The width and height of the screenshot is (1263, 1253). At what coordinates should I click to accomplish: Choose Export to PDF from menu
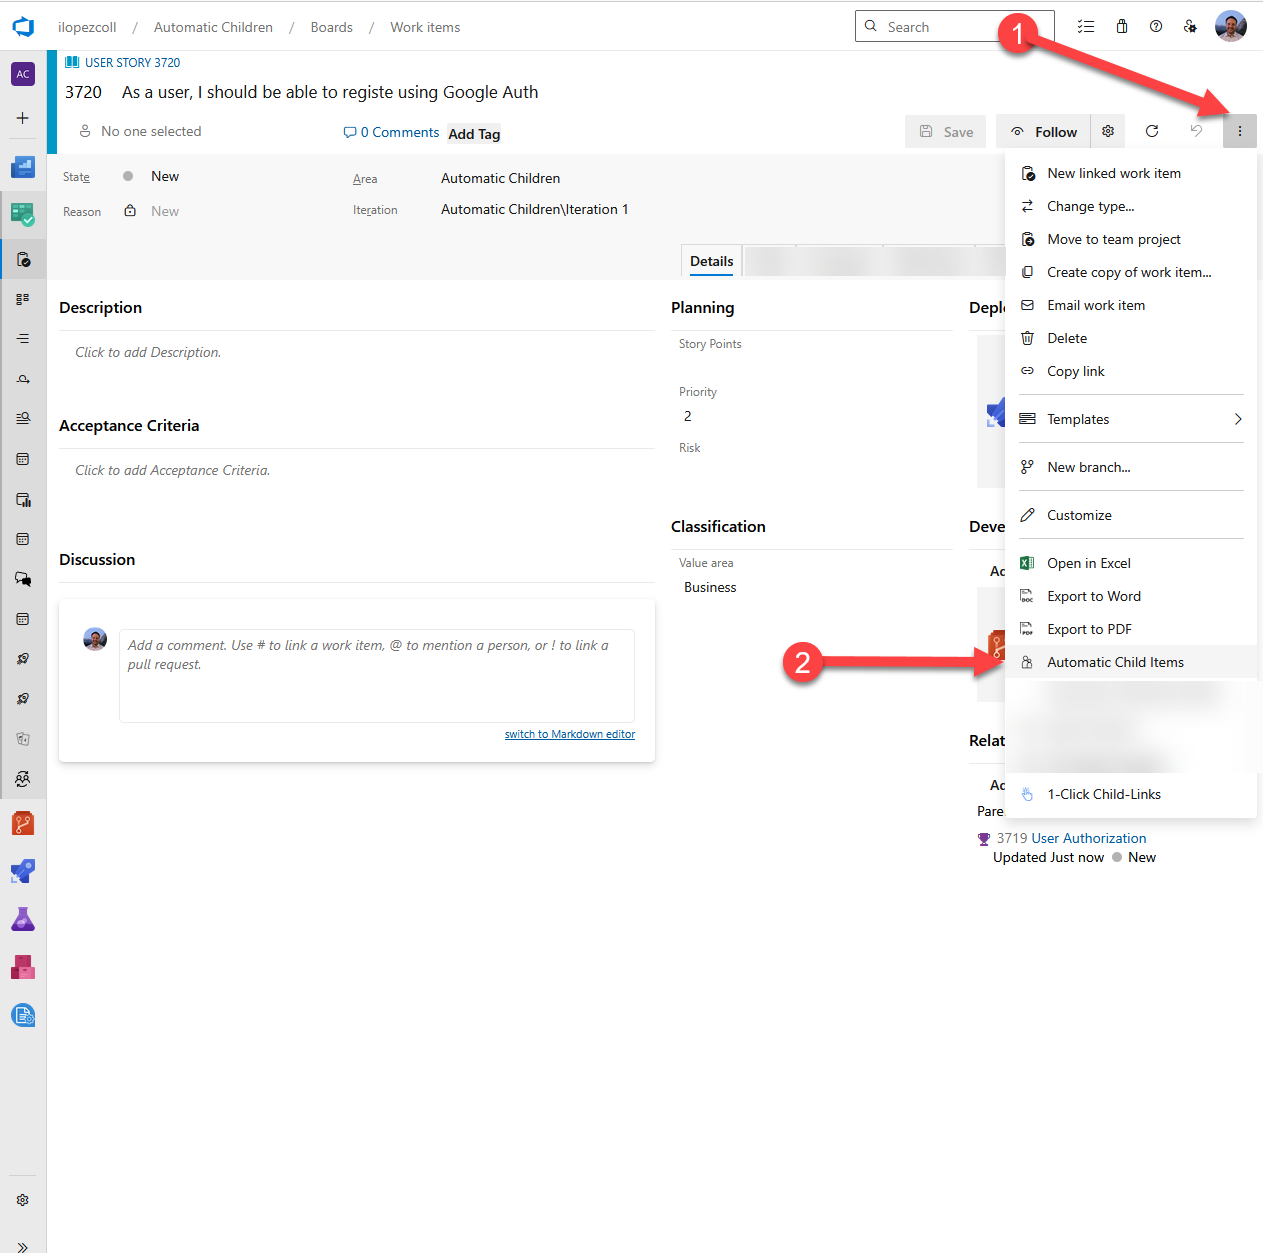point(1089,629)
